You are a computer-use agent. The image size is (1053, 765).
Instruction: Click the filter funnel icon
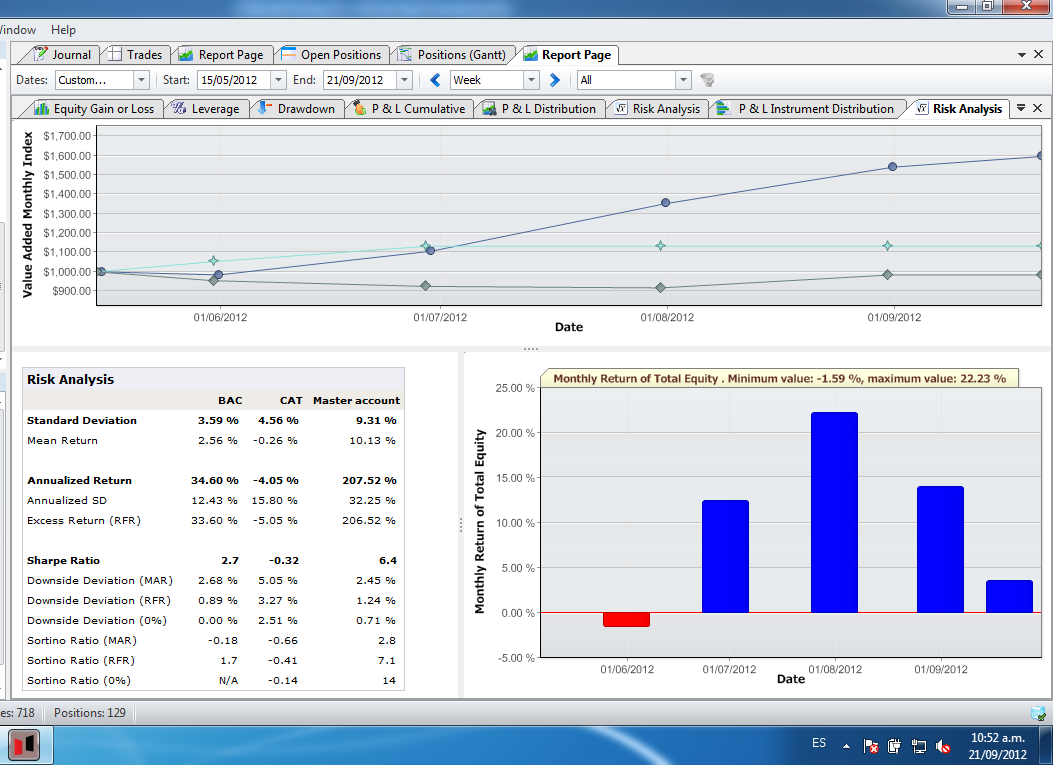706,80
